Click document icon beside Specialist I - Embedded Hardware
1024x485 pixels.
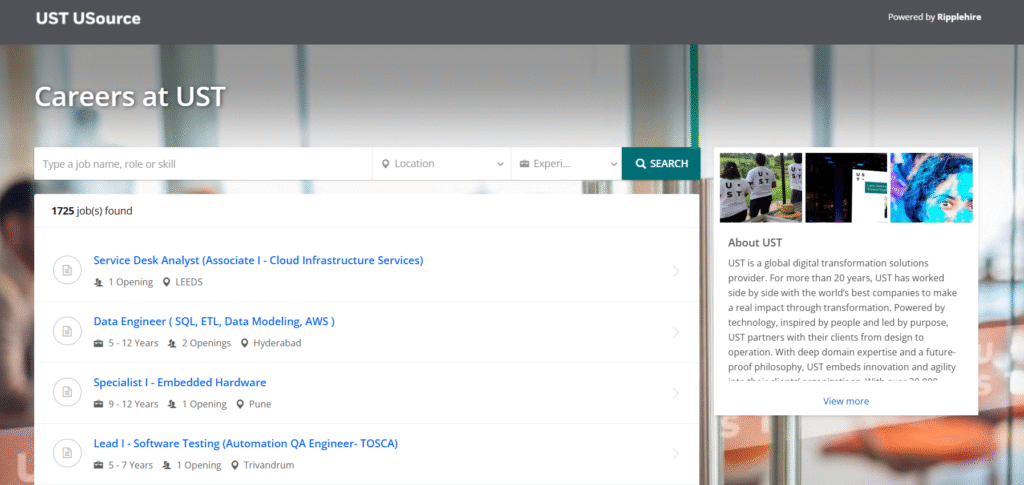[x=67, y=392]
